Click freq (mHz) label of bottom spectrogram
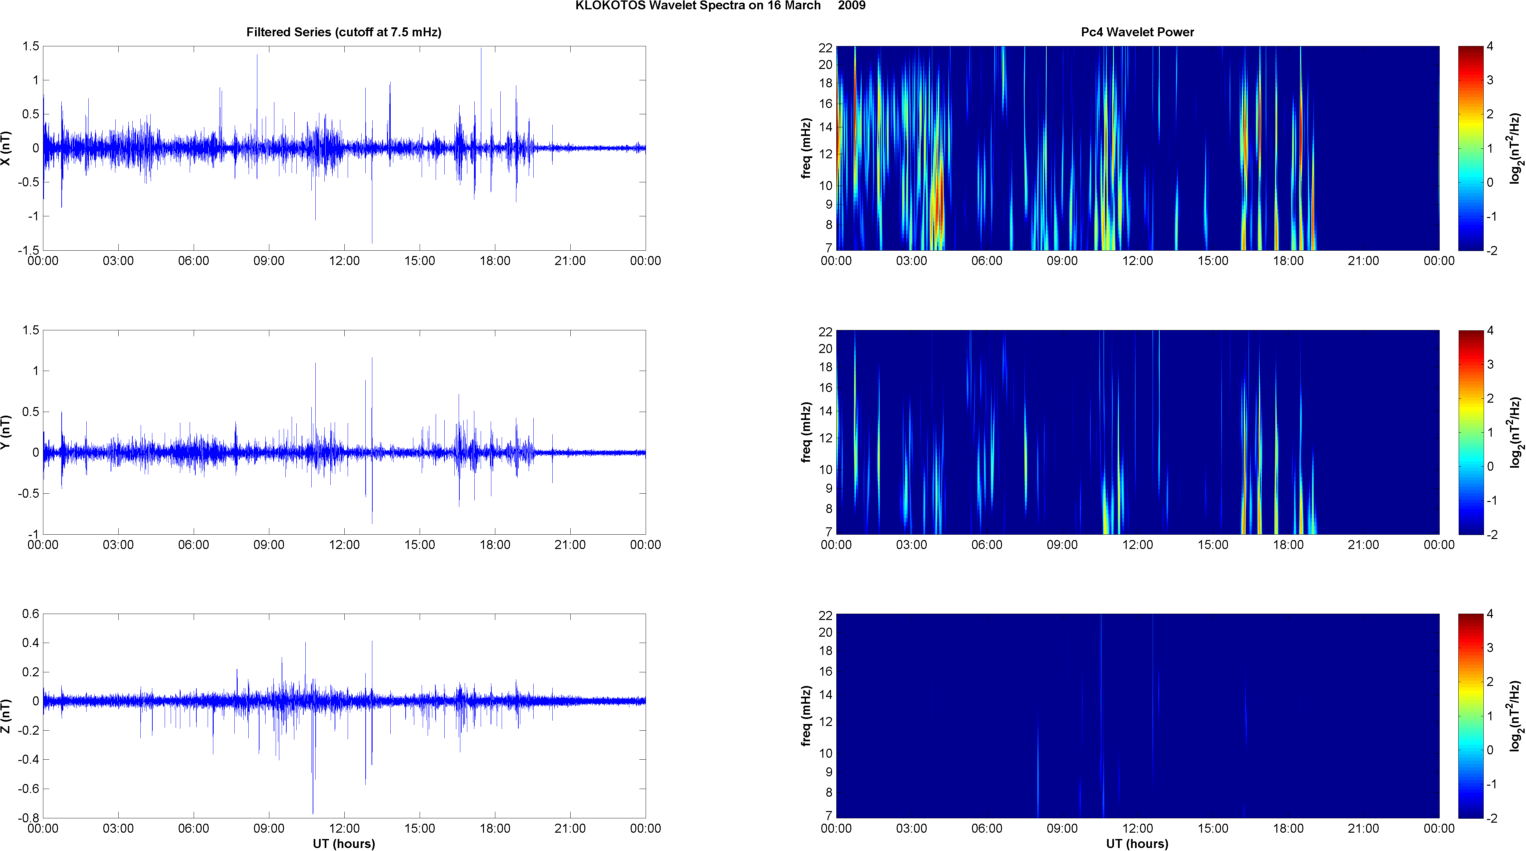 (806, 716)
